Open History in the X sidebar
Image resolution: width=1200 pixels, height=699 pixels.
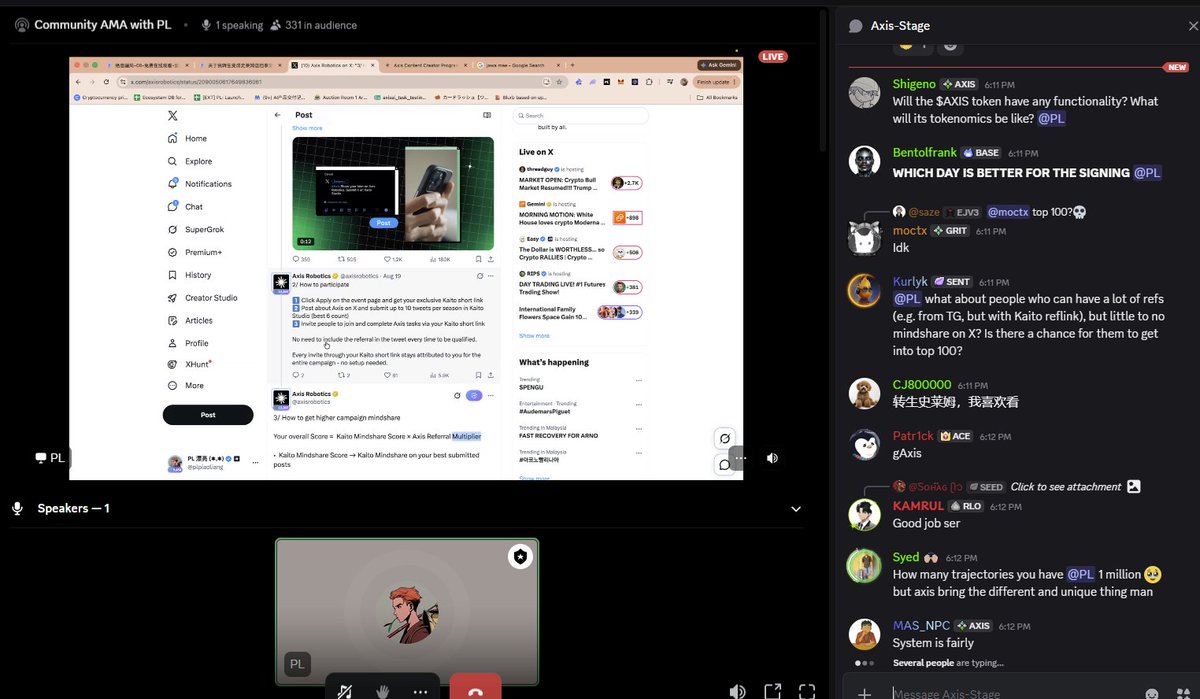[189, 275]
